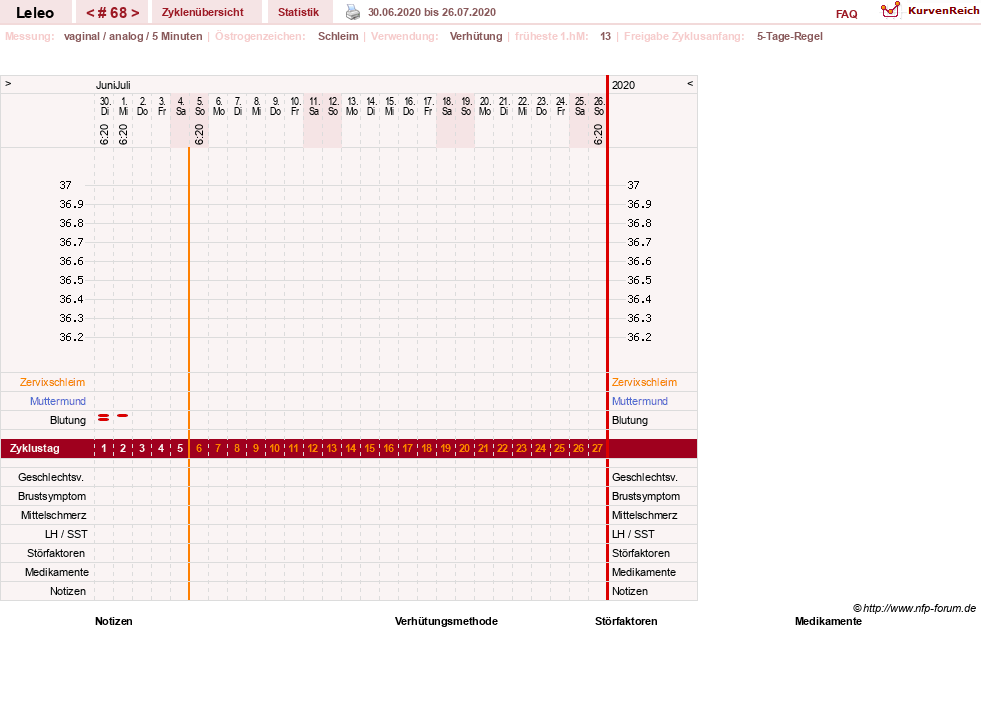Click the Verhütung usage value
Viewport: 981px width, 720px height.
476,36
